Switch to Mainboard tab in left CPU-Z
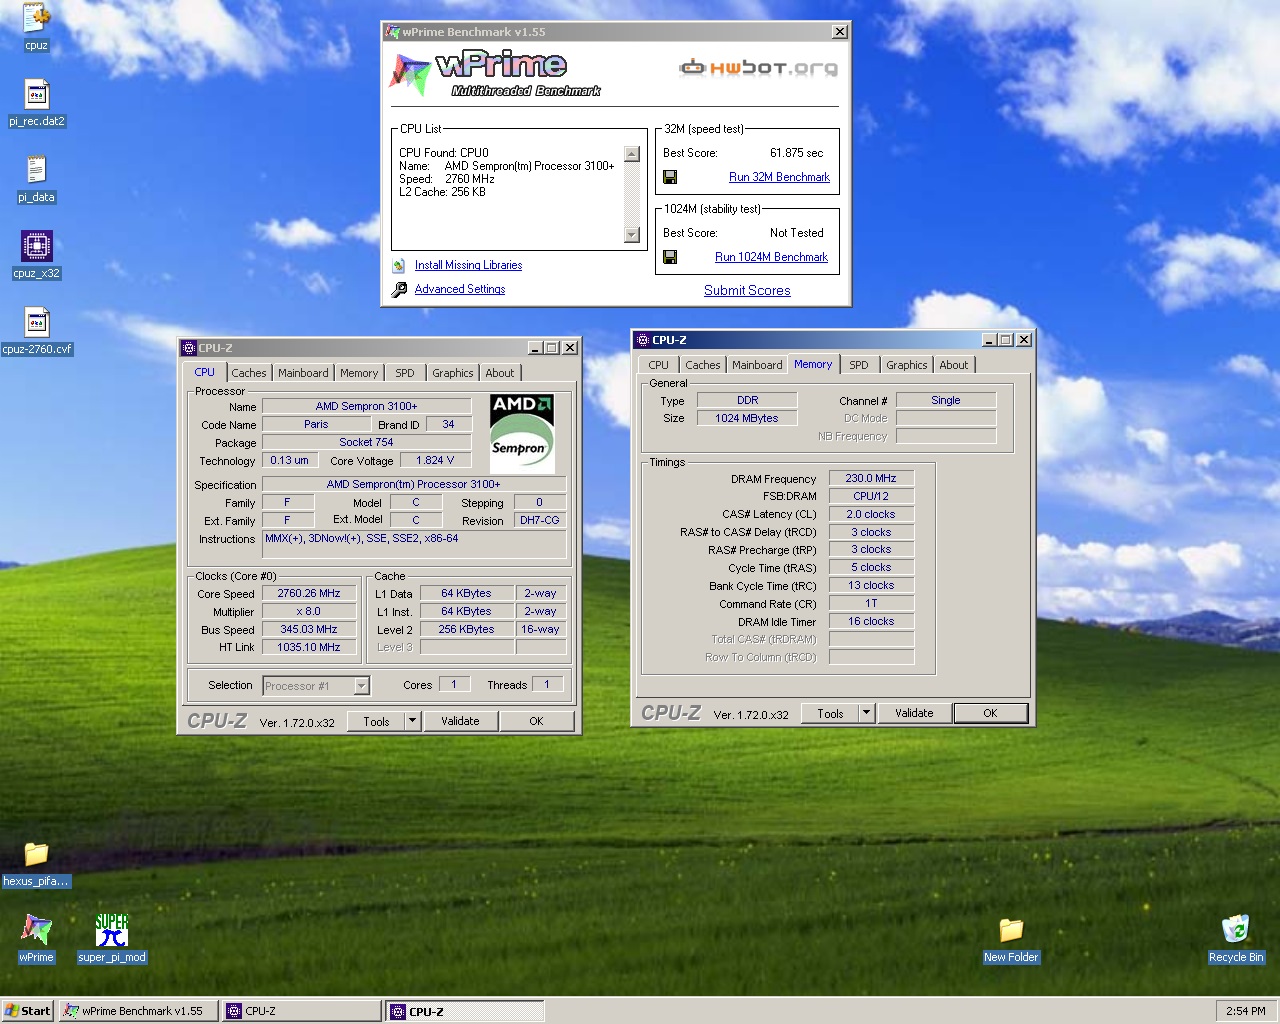1280x1024 pixels. coord(303,373)
